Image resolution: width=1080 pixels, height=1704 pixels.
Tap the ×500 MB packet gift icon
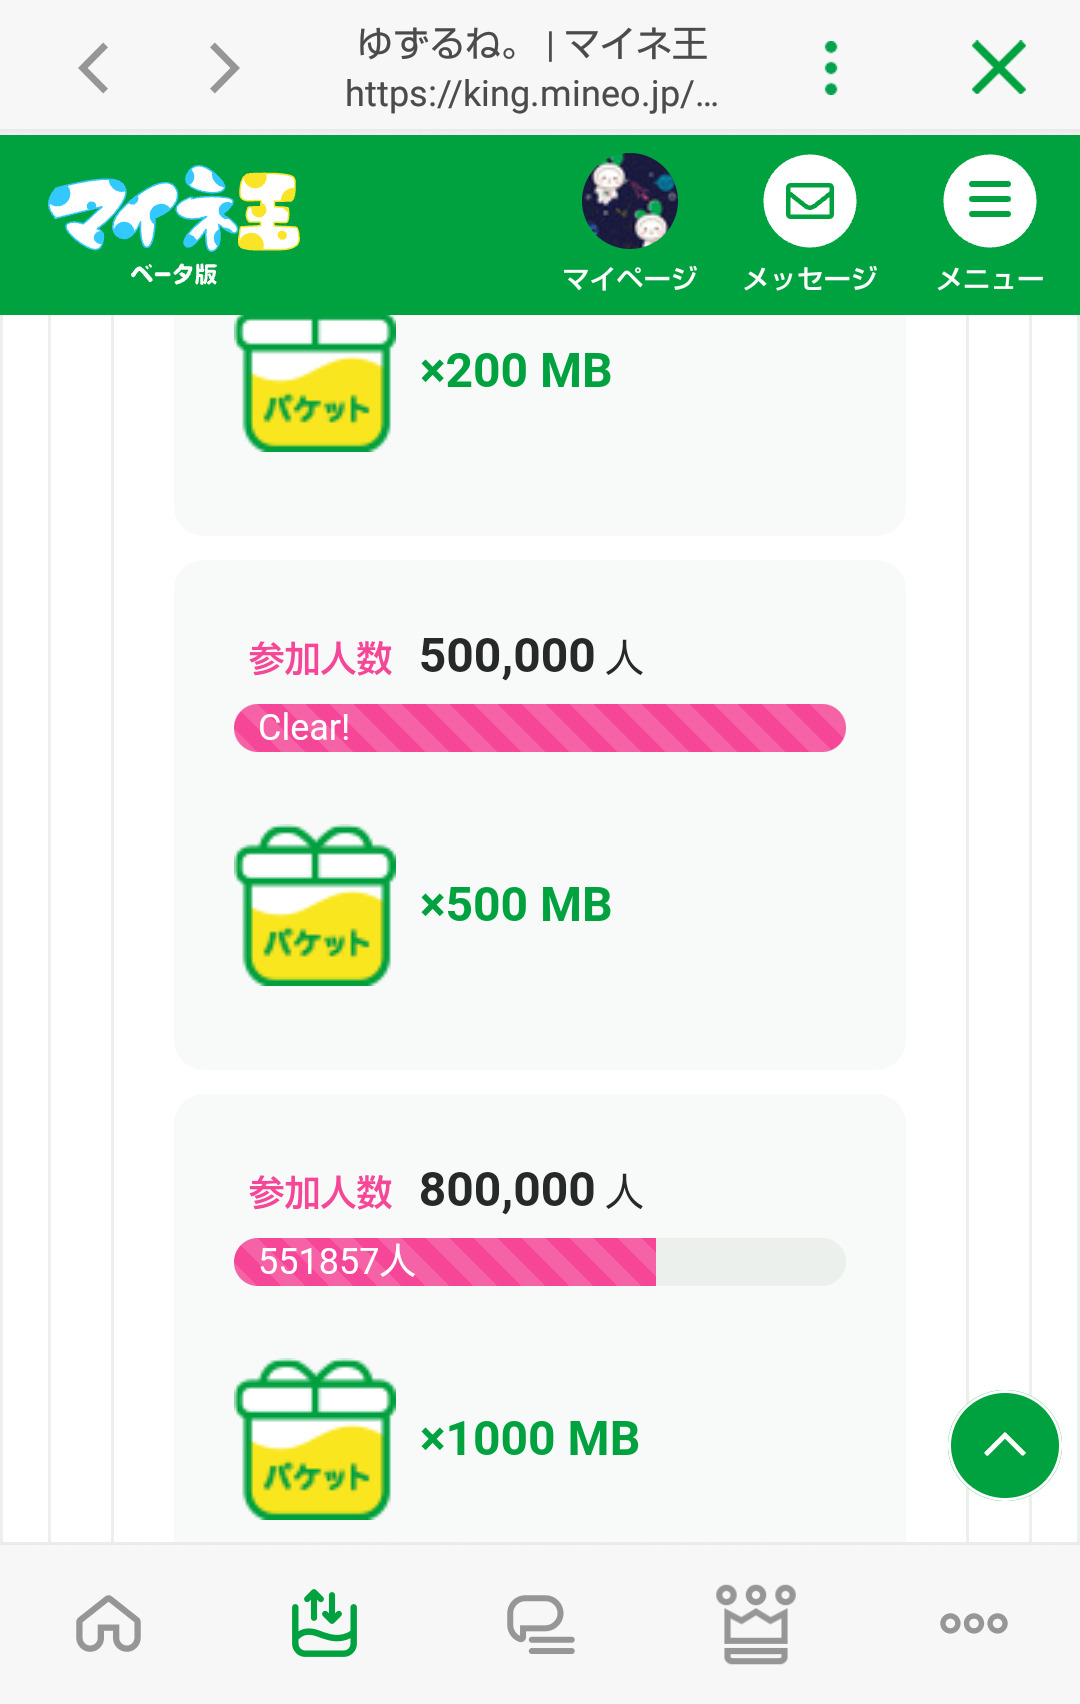315,906
